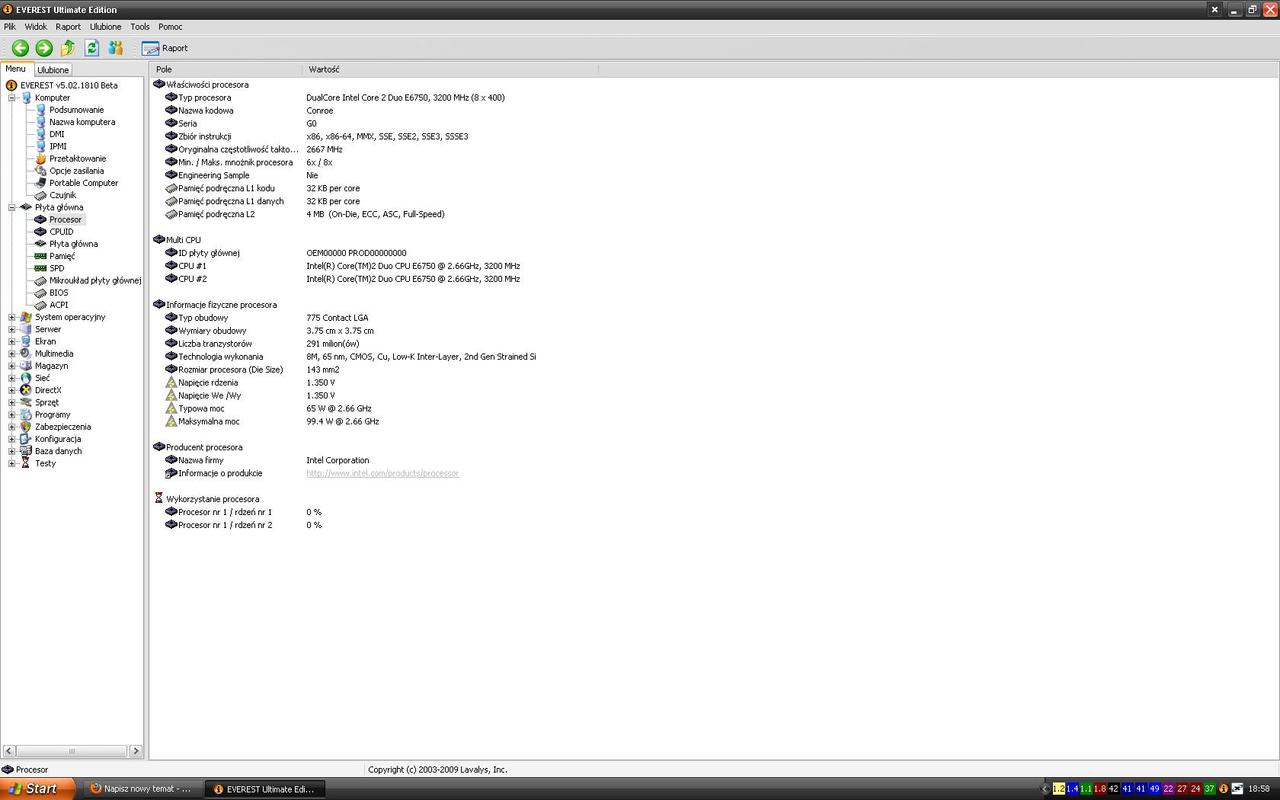This screenshot has height=800, width=1280.
Task: Expand the Ekran tree node
Action: coord(12,341)
